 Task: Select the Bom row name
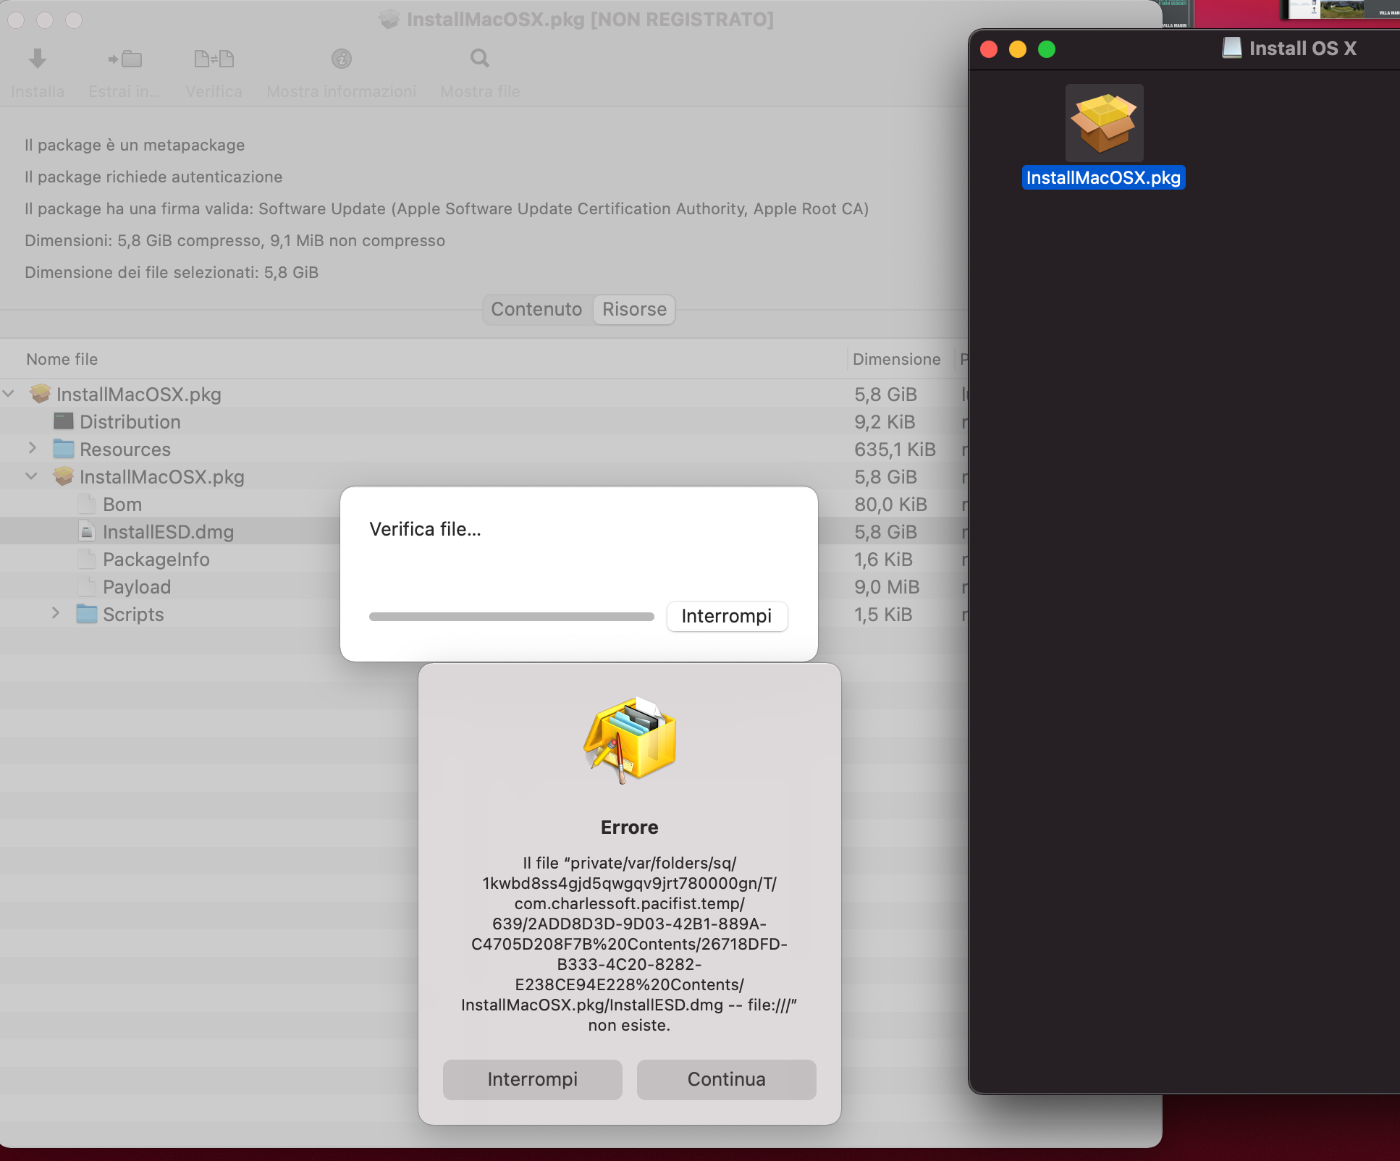click(x=122, y=504)
